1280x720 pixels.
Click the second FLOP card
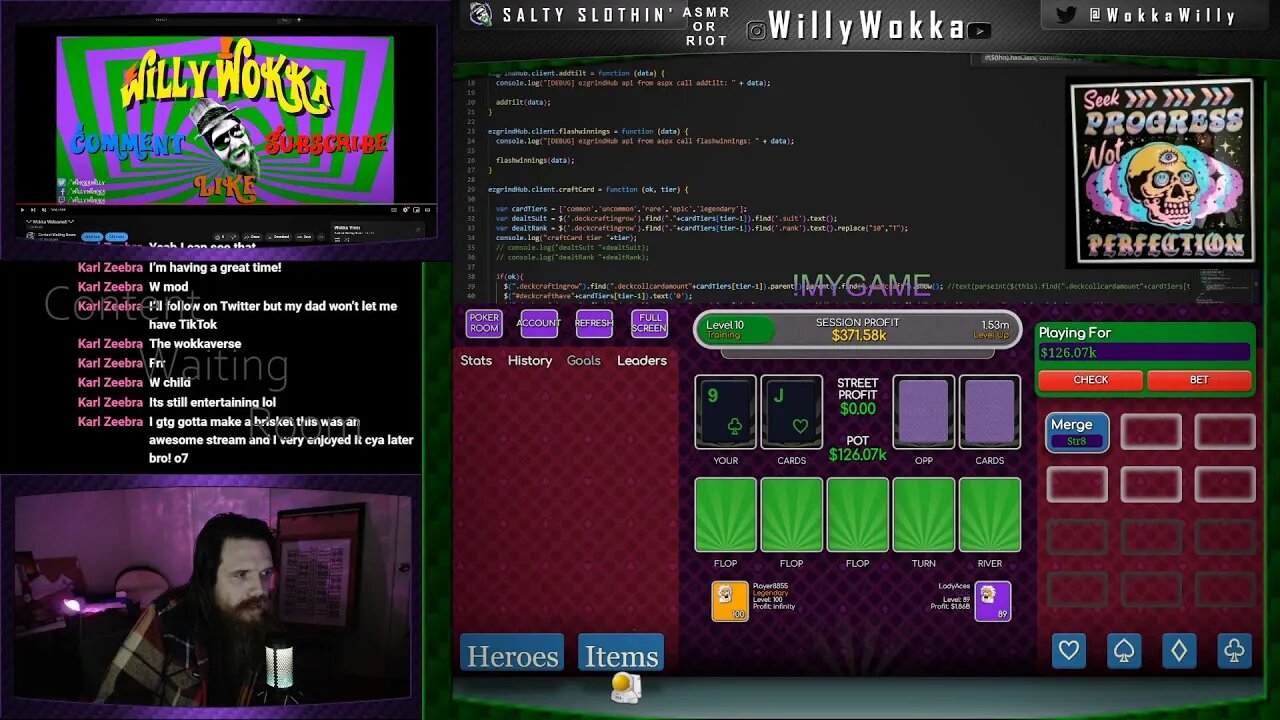(792, 515)
